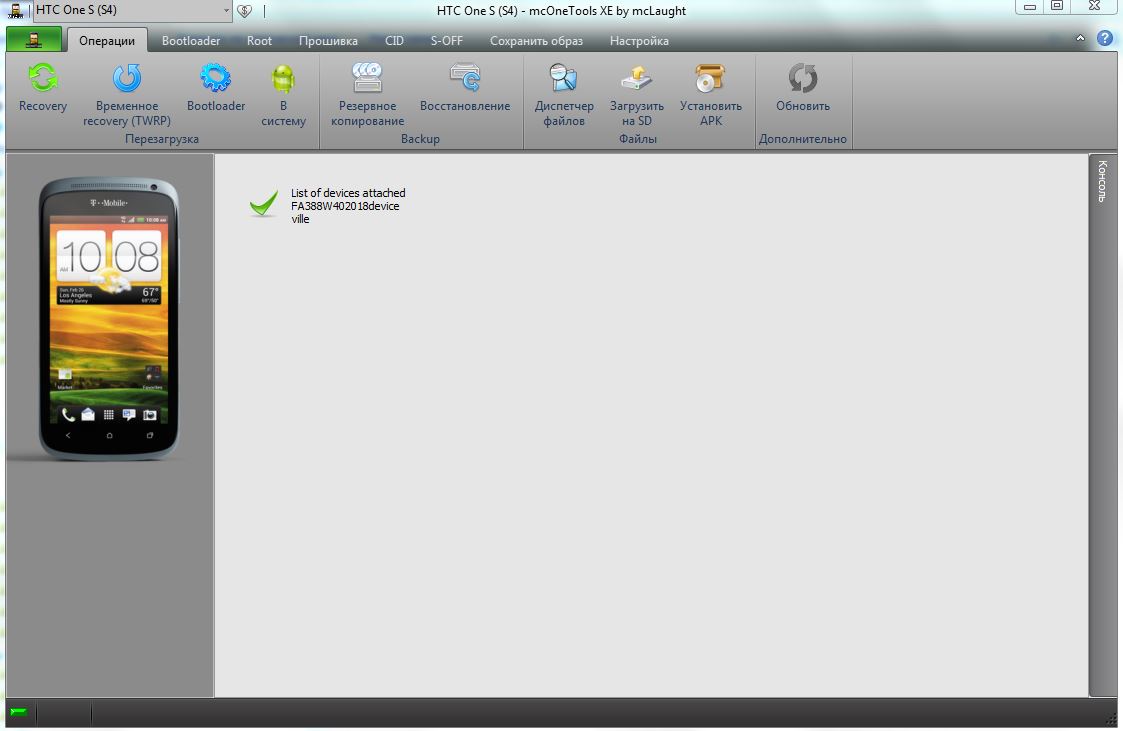Click the 'ville' device codename text
Image resolution: width=1123 pixels, height=731 pixels.
tap(300, 218)
